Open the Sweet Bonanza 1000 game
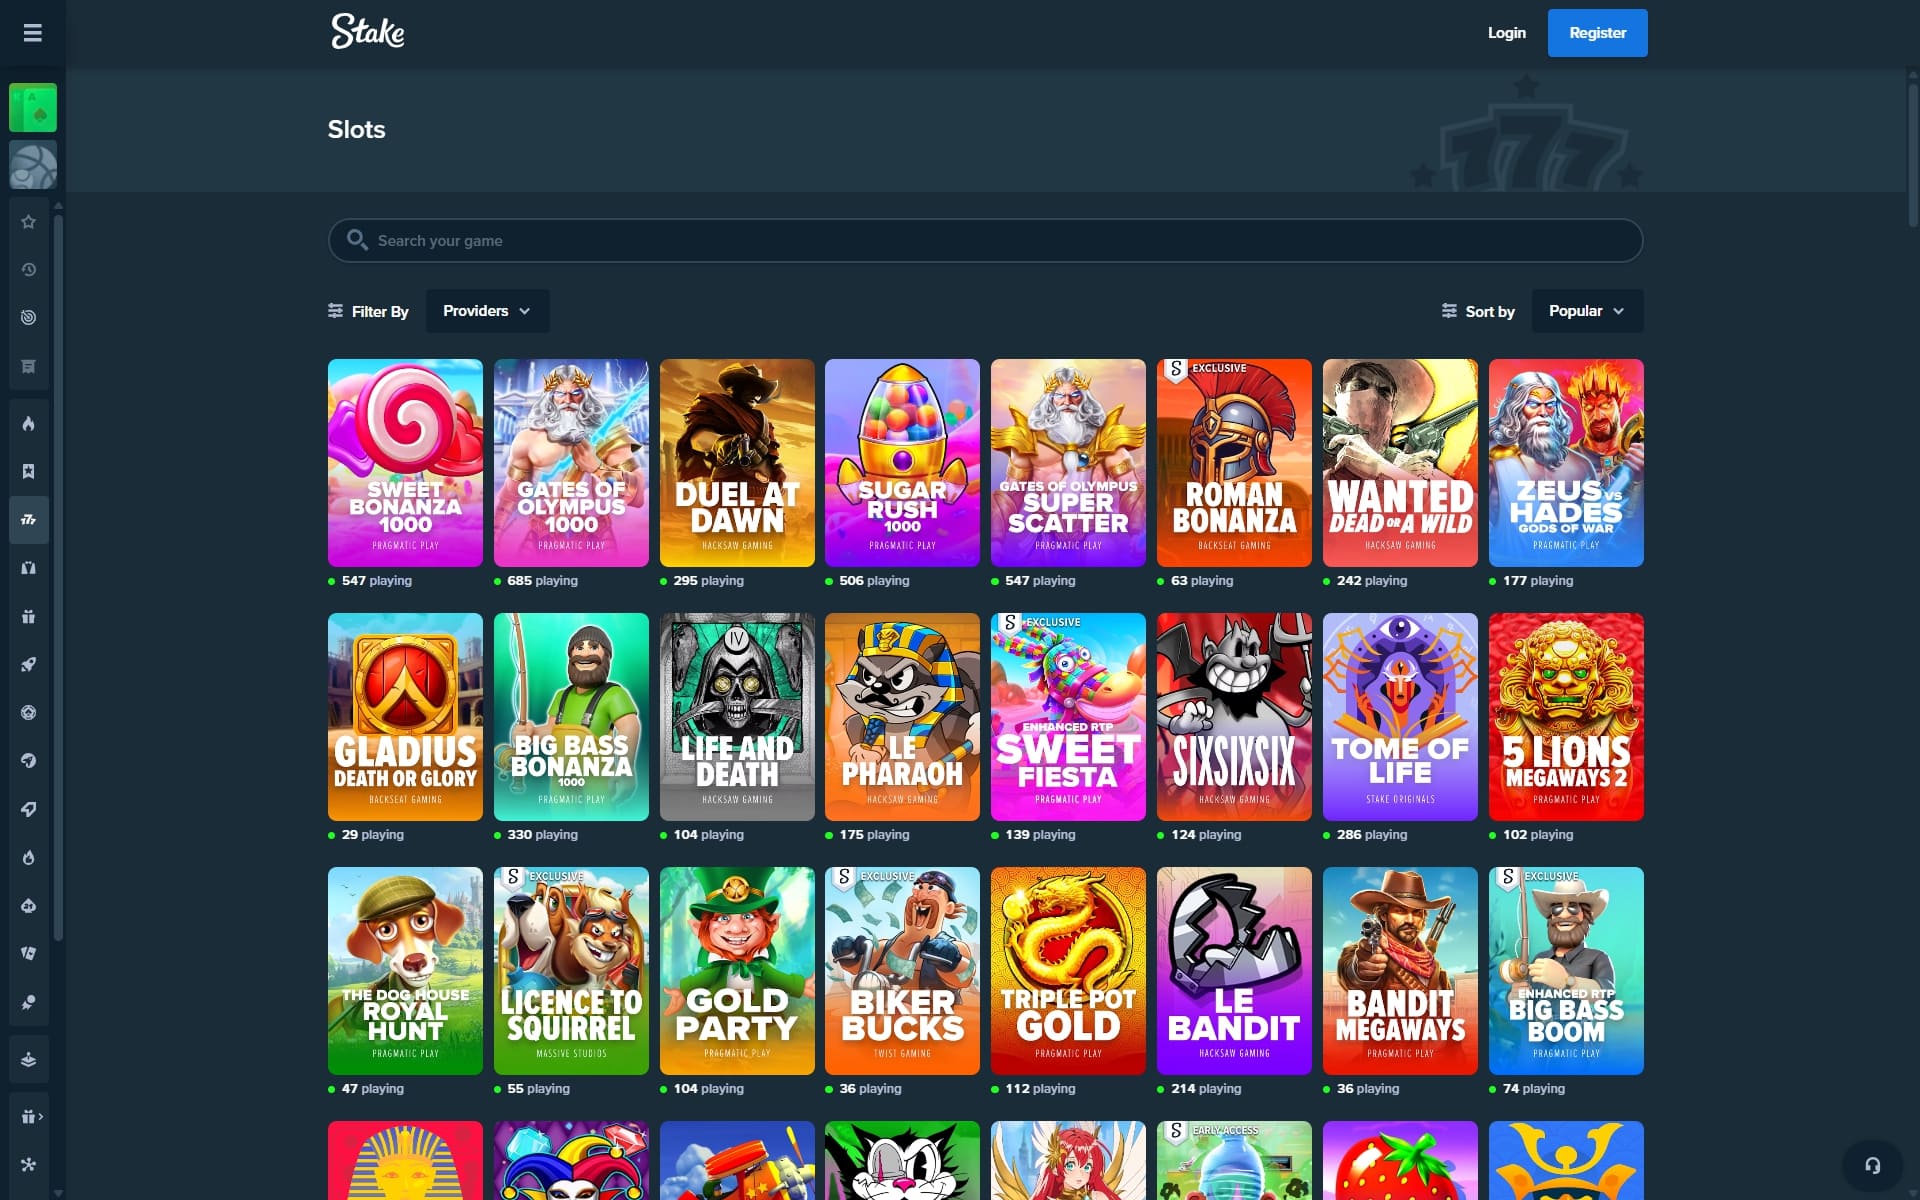The height and width of the screenshot is (1200, 1920). (x=405, y=463)
